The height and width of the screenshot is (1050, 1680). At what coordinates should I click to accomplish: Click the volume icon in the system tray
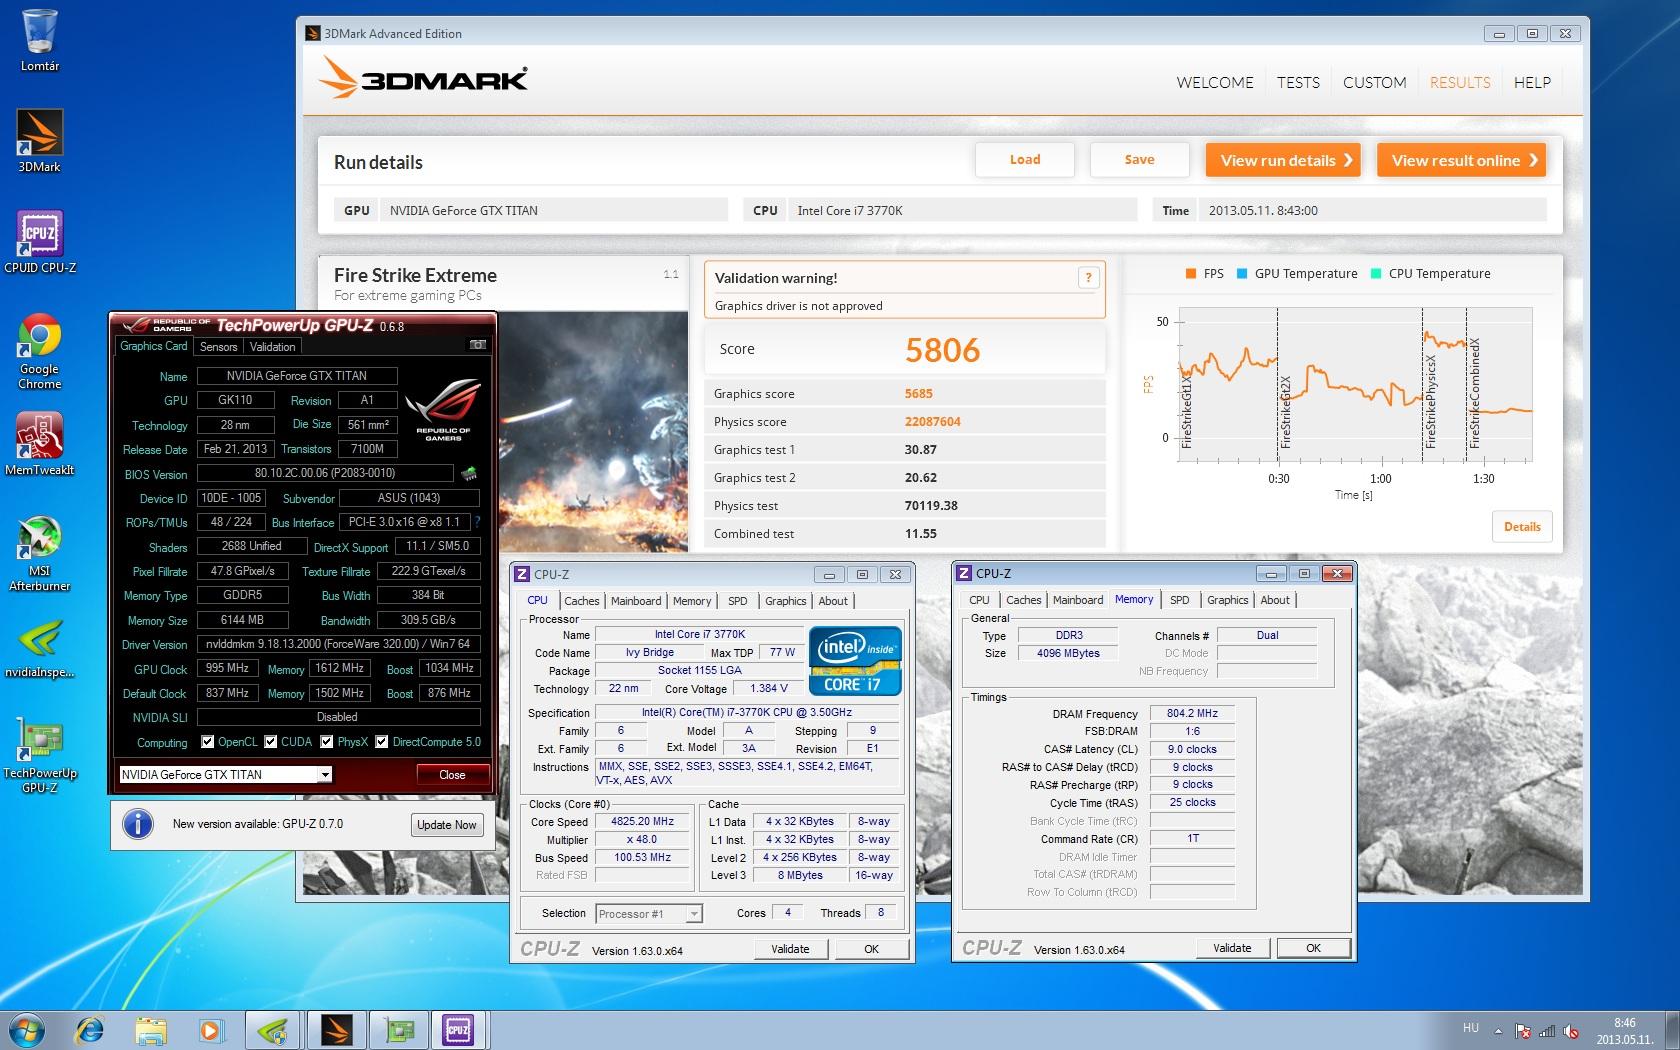(1571, 1031)
